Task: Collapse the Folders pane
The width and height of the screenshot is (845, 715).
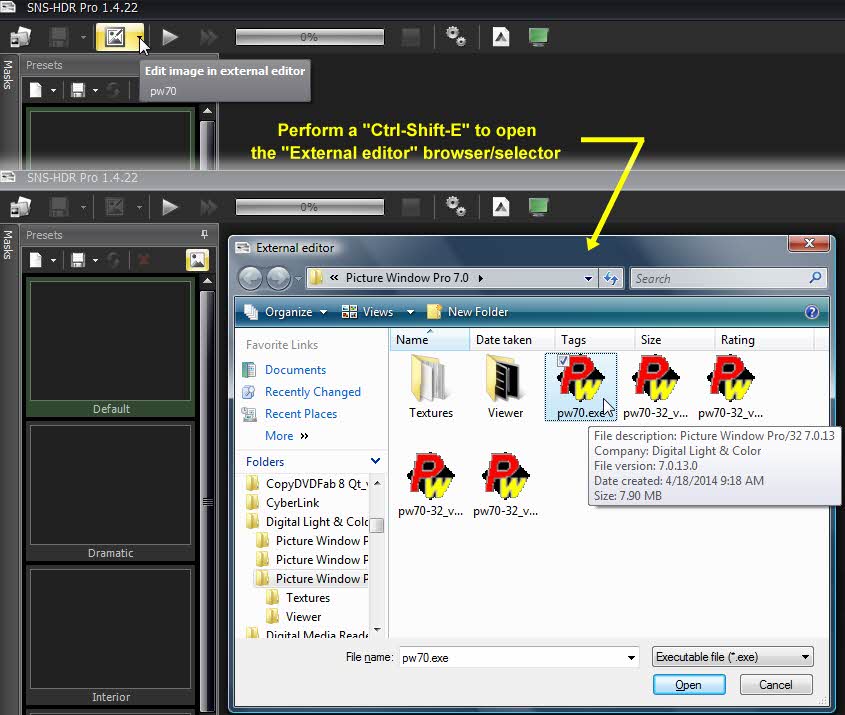Action: tap(375, 461)
